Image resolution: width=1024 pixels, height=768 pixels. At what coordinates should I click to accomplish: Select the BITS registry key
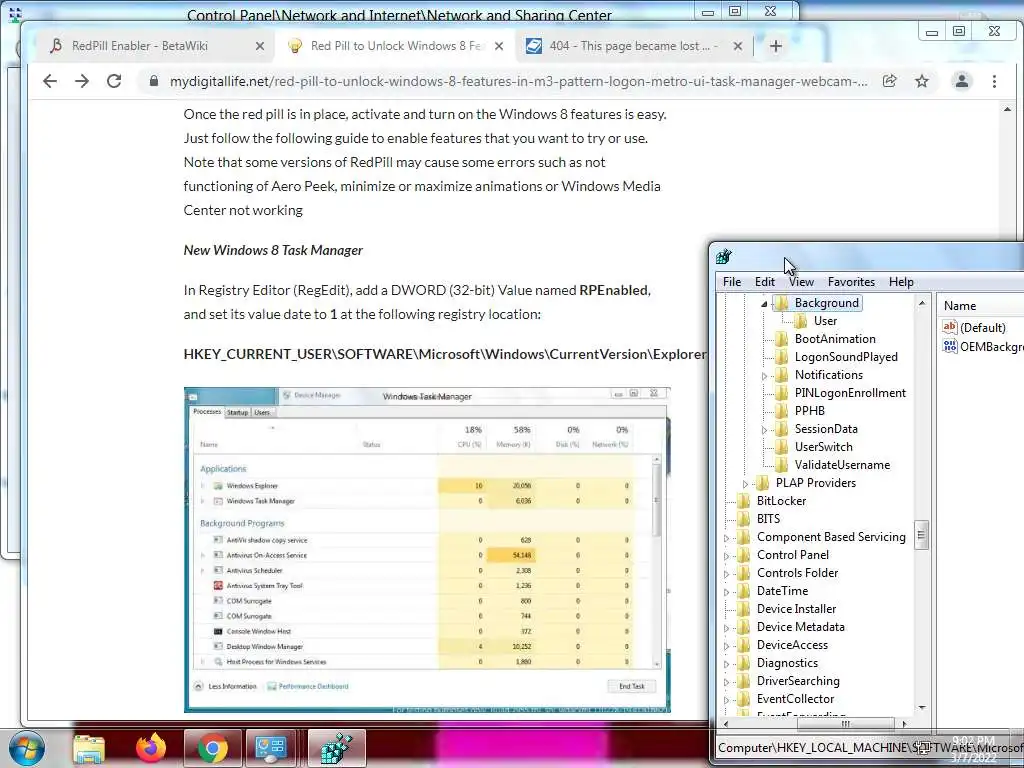tap(768, 519)
